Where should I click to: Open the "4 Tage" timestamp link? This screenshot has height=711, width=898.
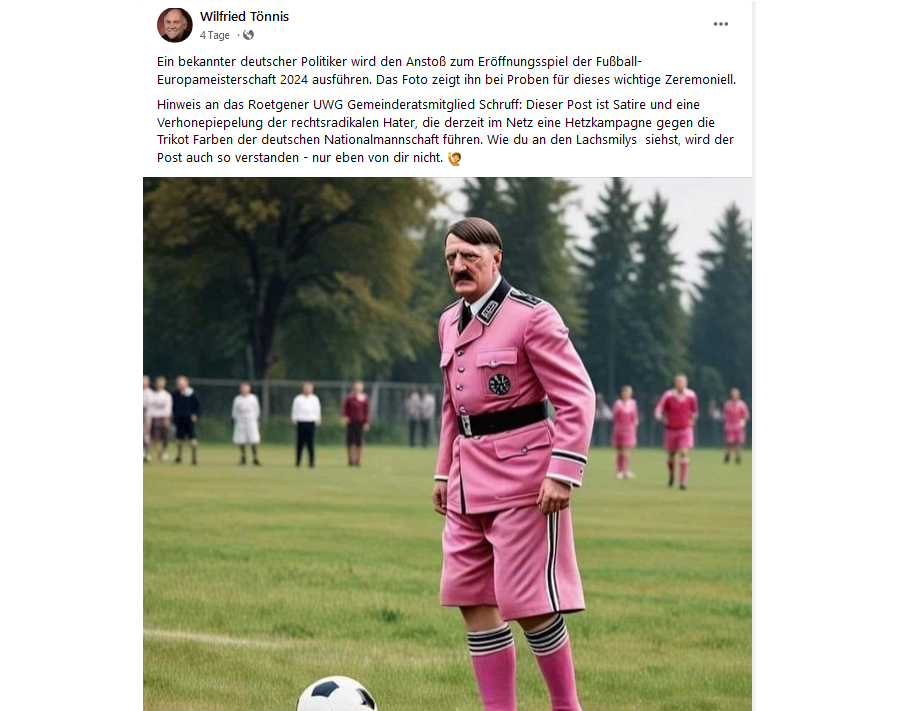tap(215, 35)
